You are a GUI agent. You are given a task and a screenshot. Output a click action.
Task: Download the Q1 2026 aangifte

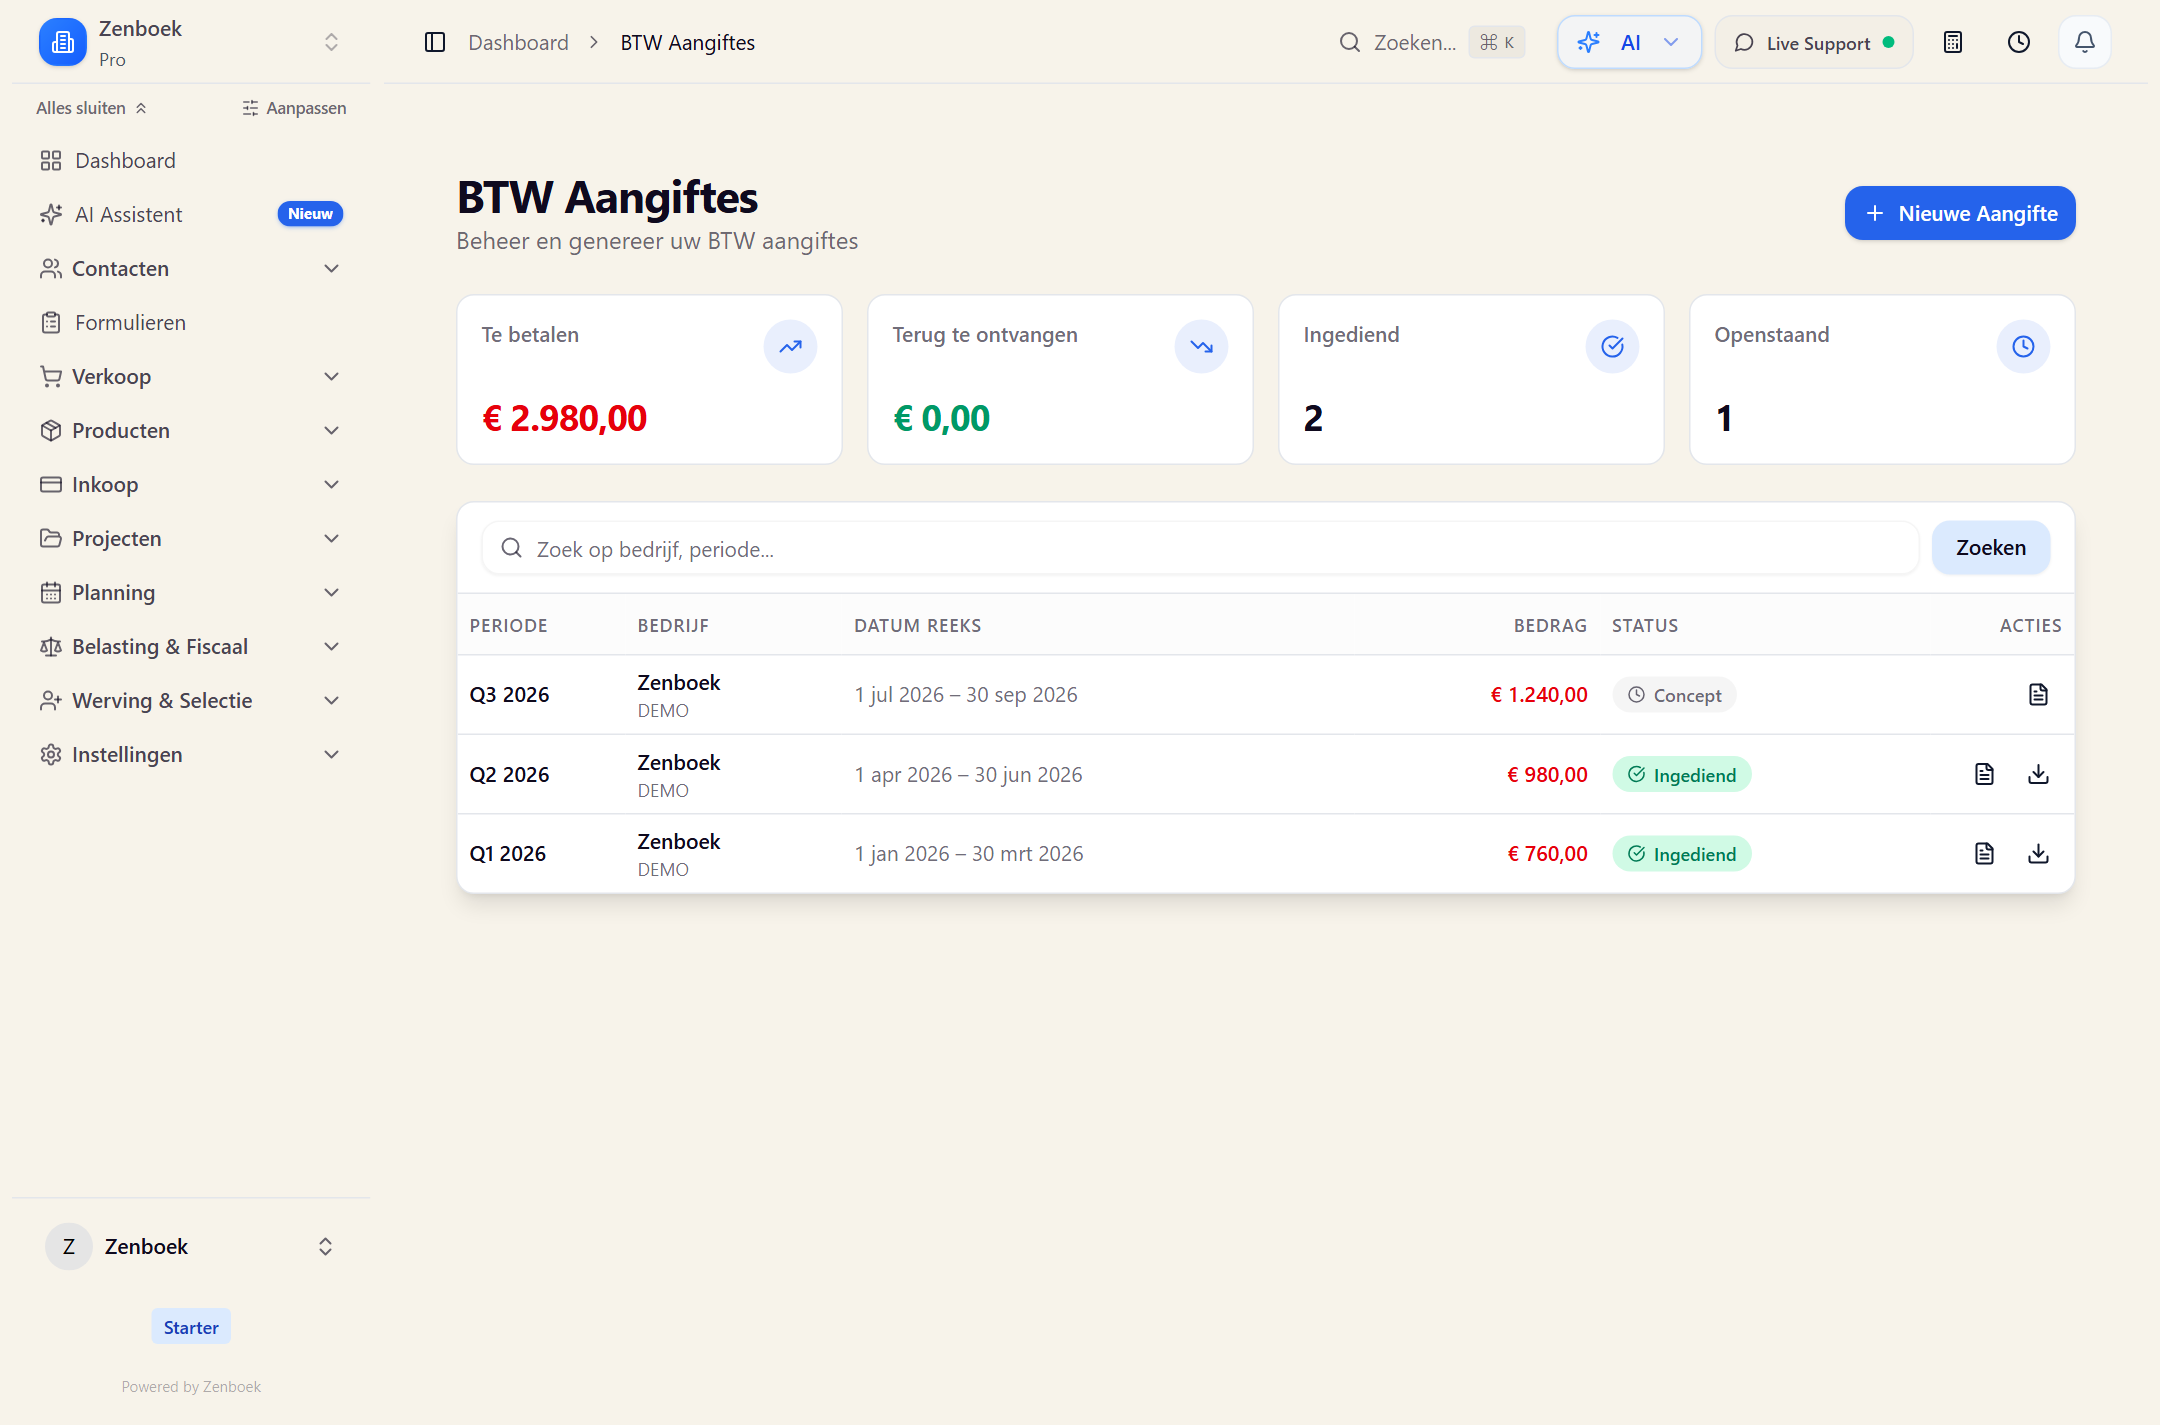(2038, 853)
